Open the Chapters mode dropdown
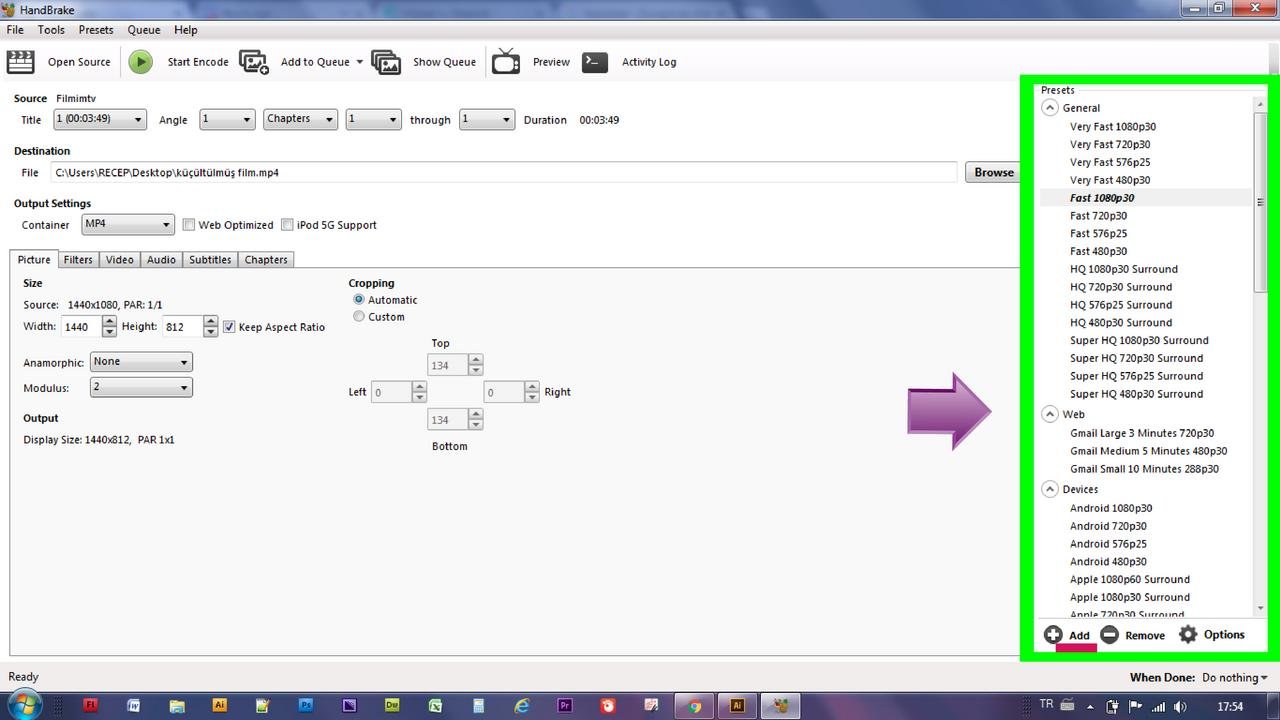The image size is (1280, 720). pyautogui.click(x=300, y=119)
